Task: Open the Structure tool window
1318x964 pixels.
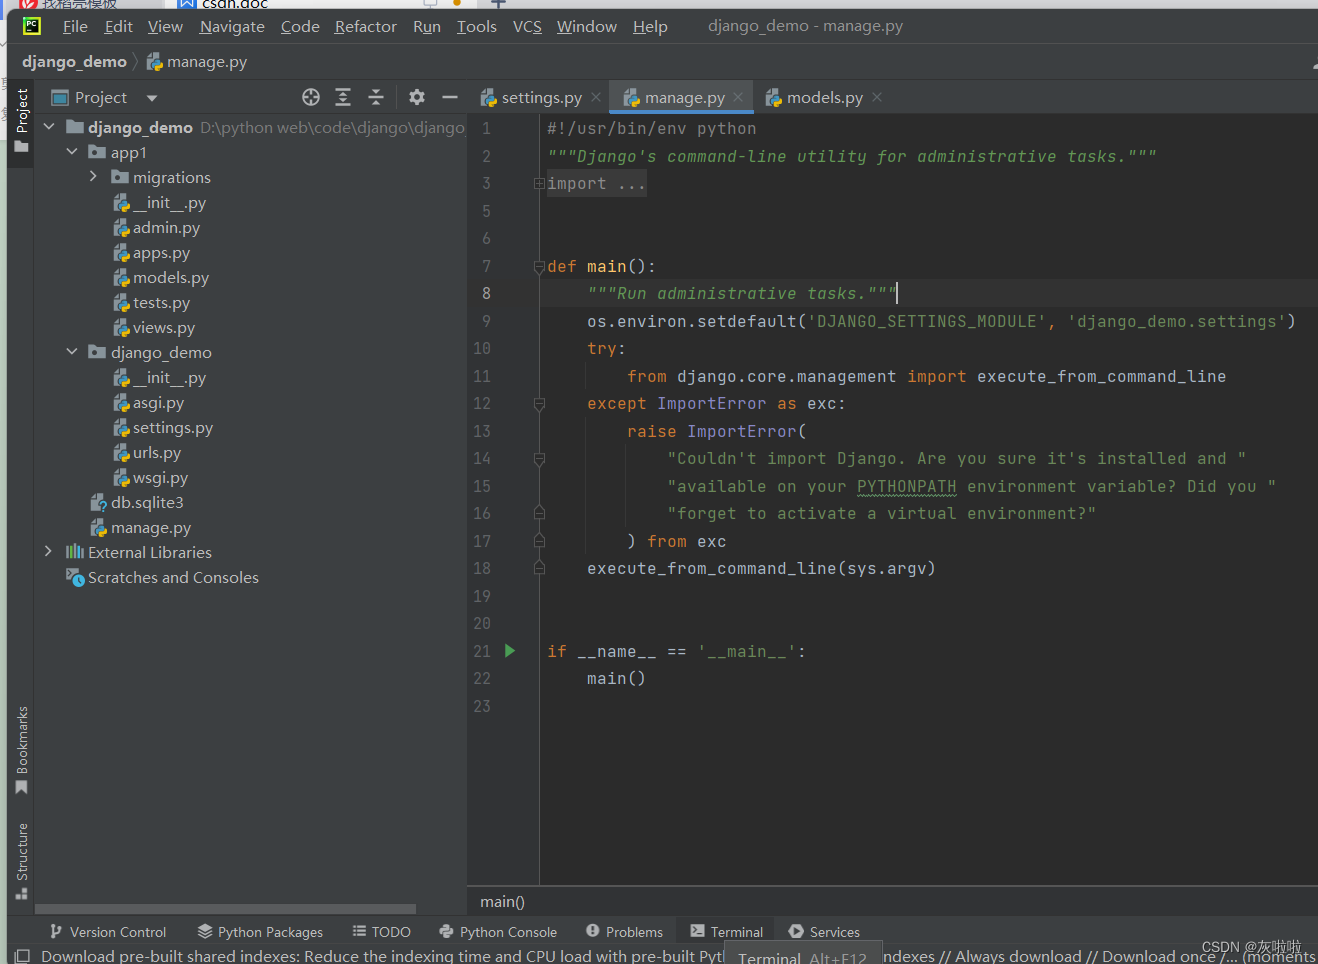Action: [x=22, y=861]
